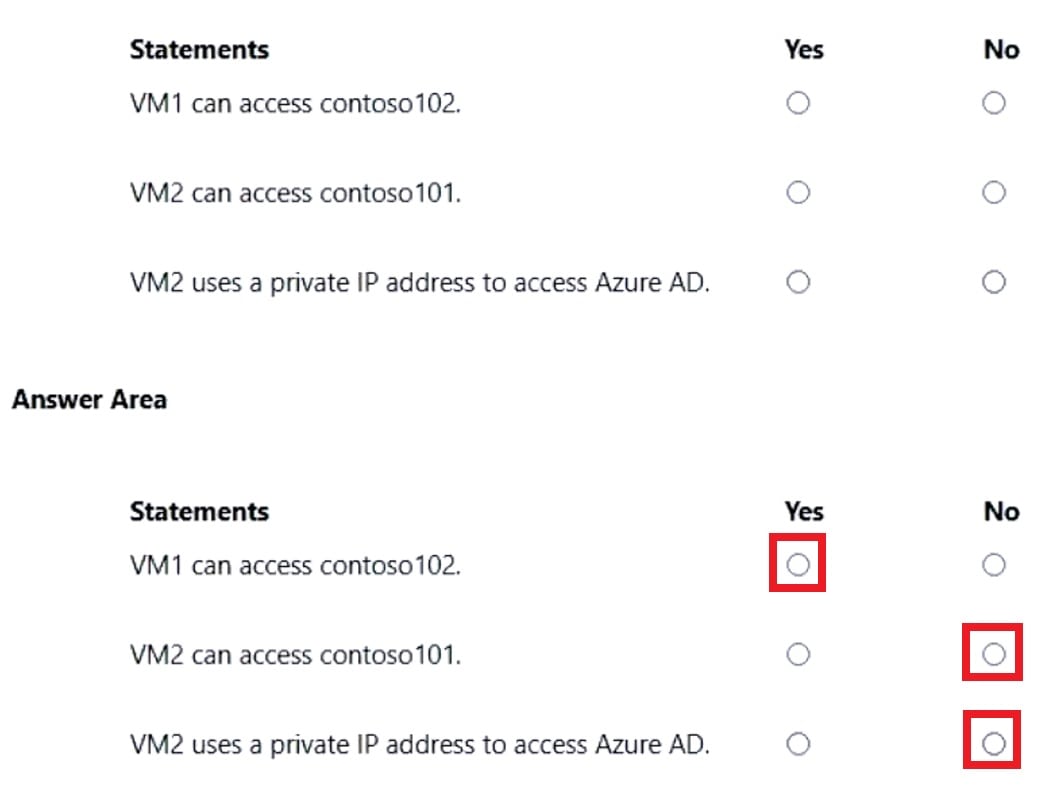1045x793 pixels.
Task: Select Yes radio for Azure AD in Answer Area
Action: pyautogui.click(x=798, y=743)
